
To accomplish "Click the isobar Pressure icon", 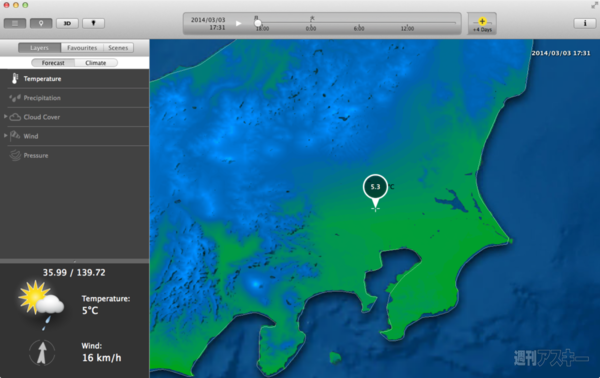I will 15,155.
